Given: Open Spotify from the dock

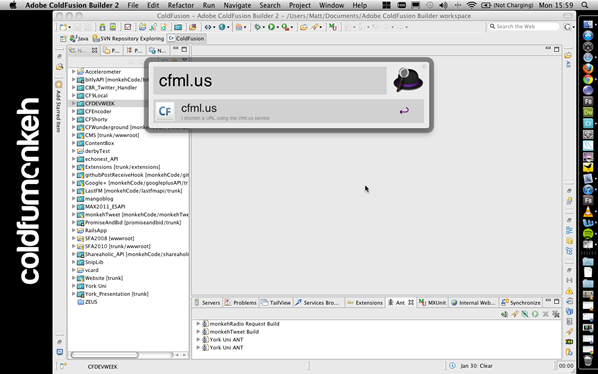Looking at the screenshot, I should (x=588, y=233).
